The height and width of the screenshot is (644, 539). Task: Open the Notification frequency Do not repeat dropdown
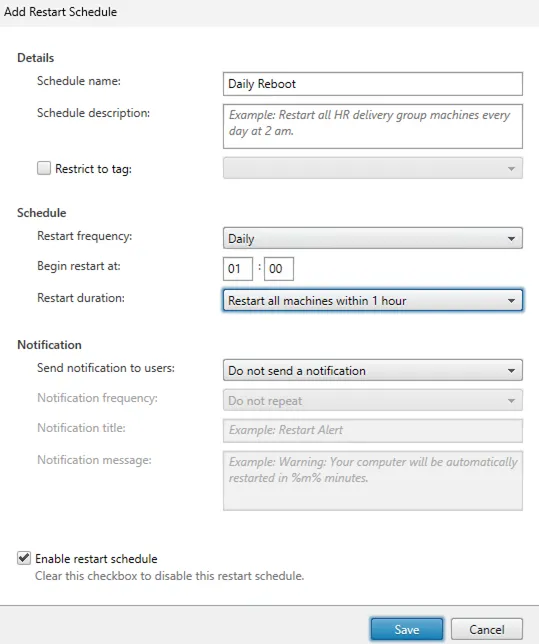tap(373, 400)
